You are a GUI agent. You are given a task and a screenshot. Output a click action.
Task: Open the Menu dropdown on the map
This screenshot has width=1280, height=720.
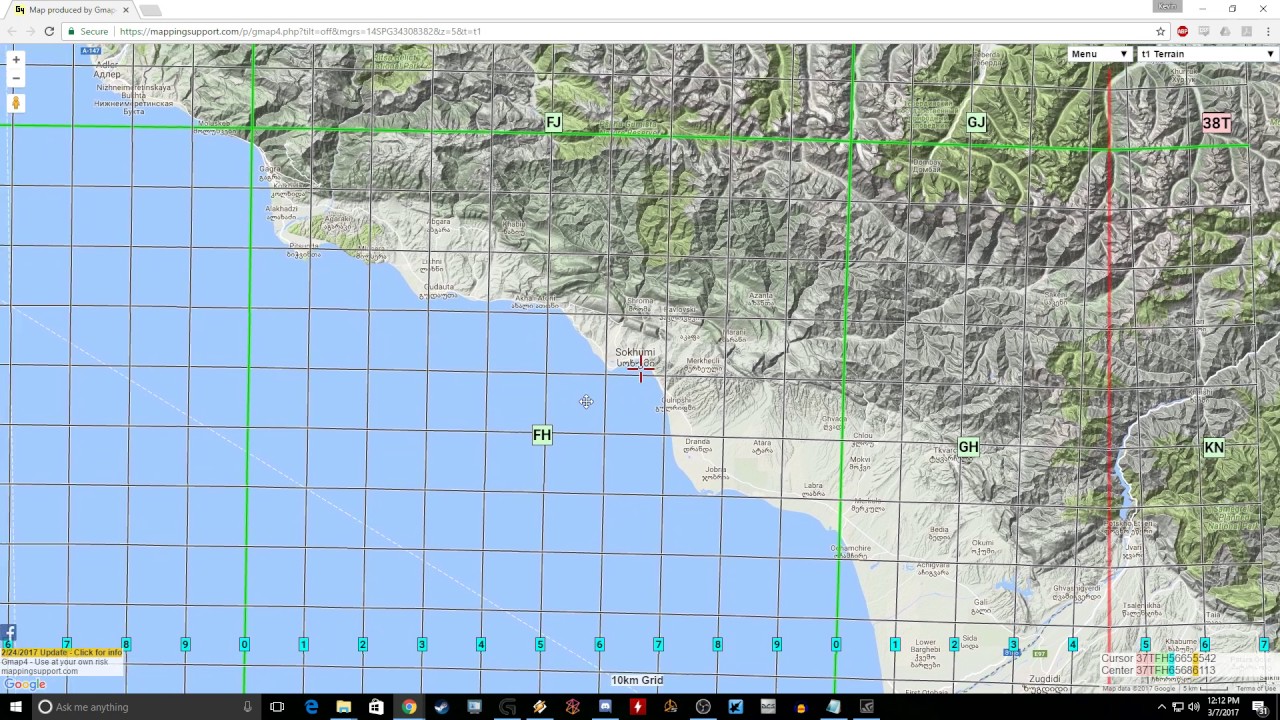click(1098, 54)
